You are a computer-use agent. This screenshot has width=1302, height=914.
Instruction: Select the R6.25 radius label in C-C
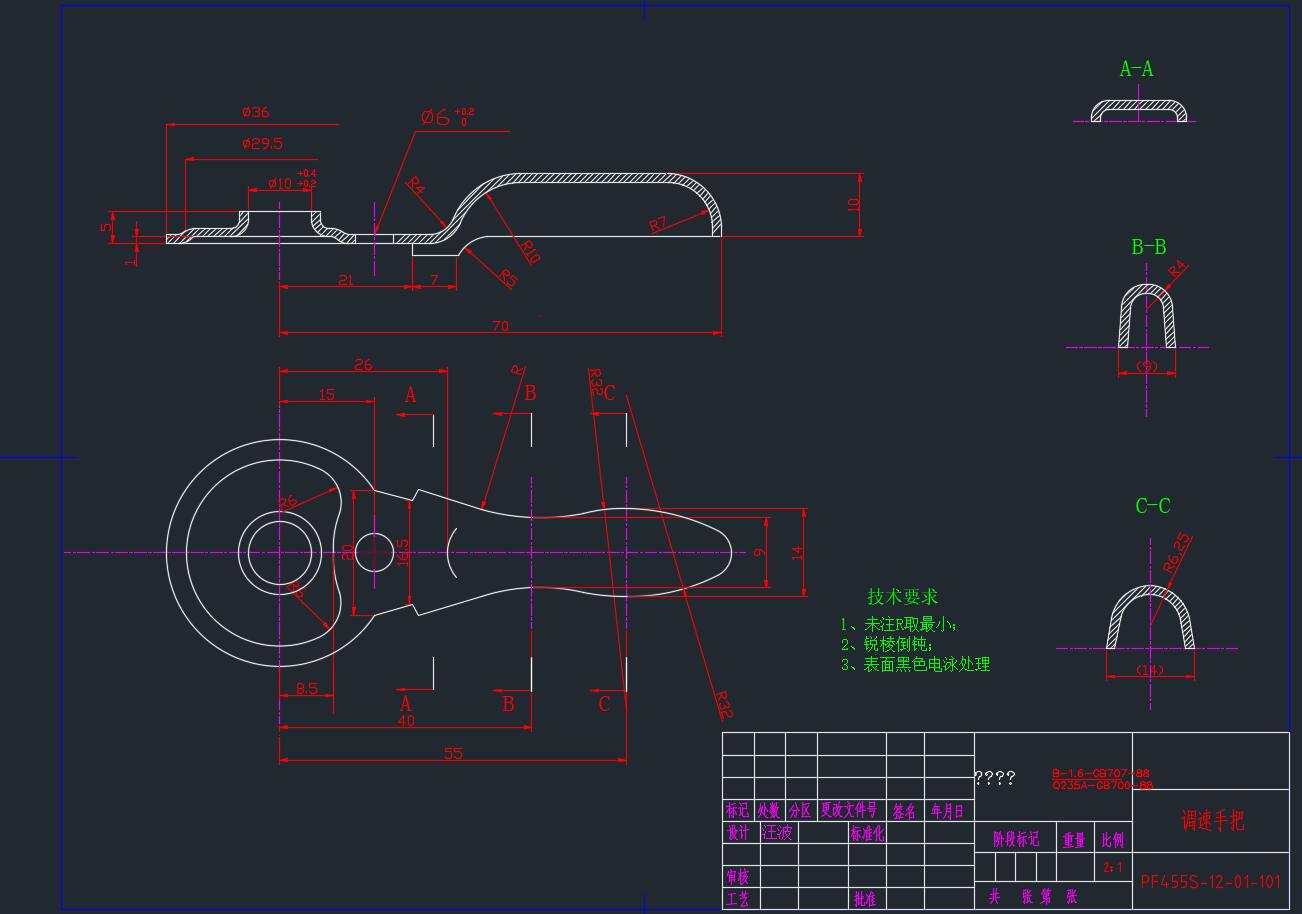pos(1178,552)
